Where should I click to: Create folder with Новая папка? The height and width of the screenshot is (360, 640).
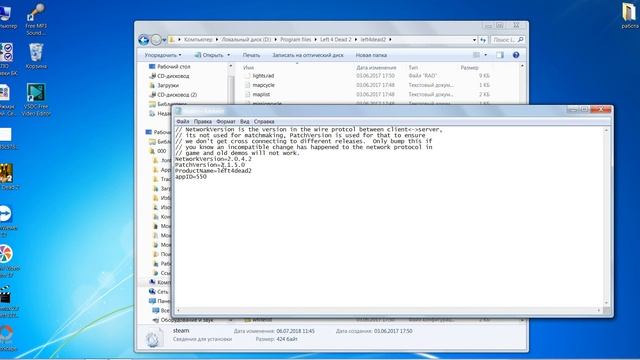371,55
